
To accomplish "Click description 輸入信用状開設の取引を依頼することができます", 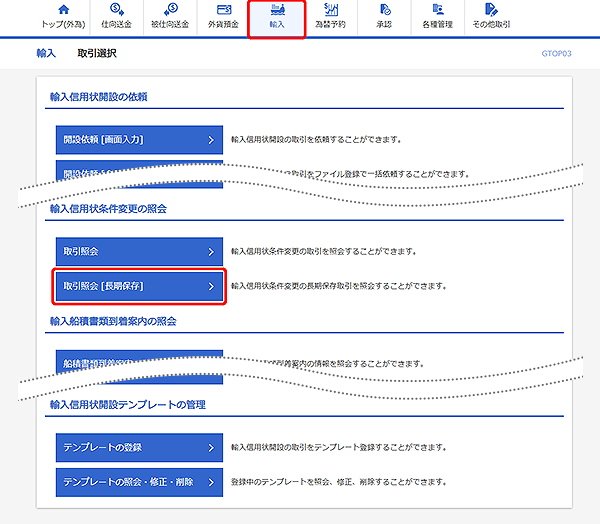I will pyautogui.click(x=316, y=140).
